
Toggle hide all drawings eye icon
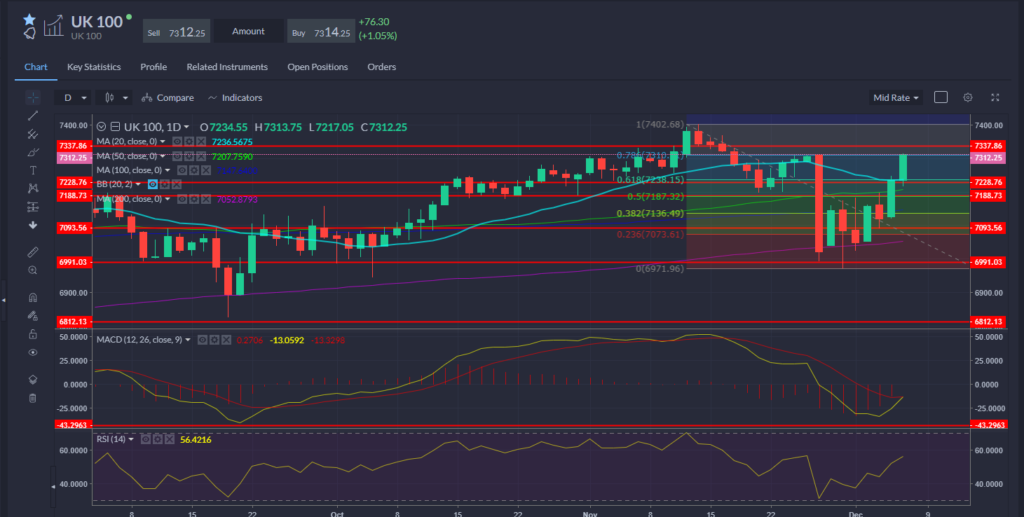(x=33, y=352)
